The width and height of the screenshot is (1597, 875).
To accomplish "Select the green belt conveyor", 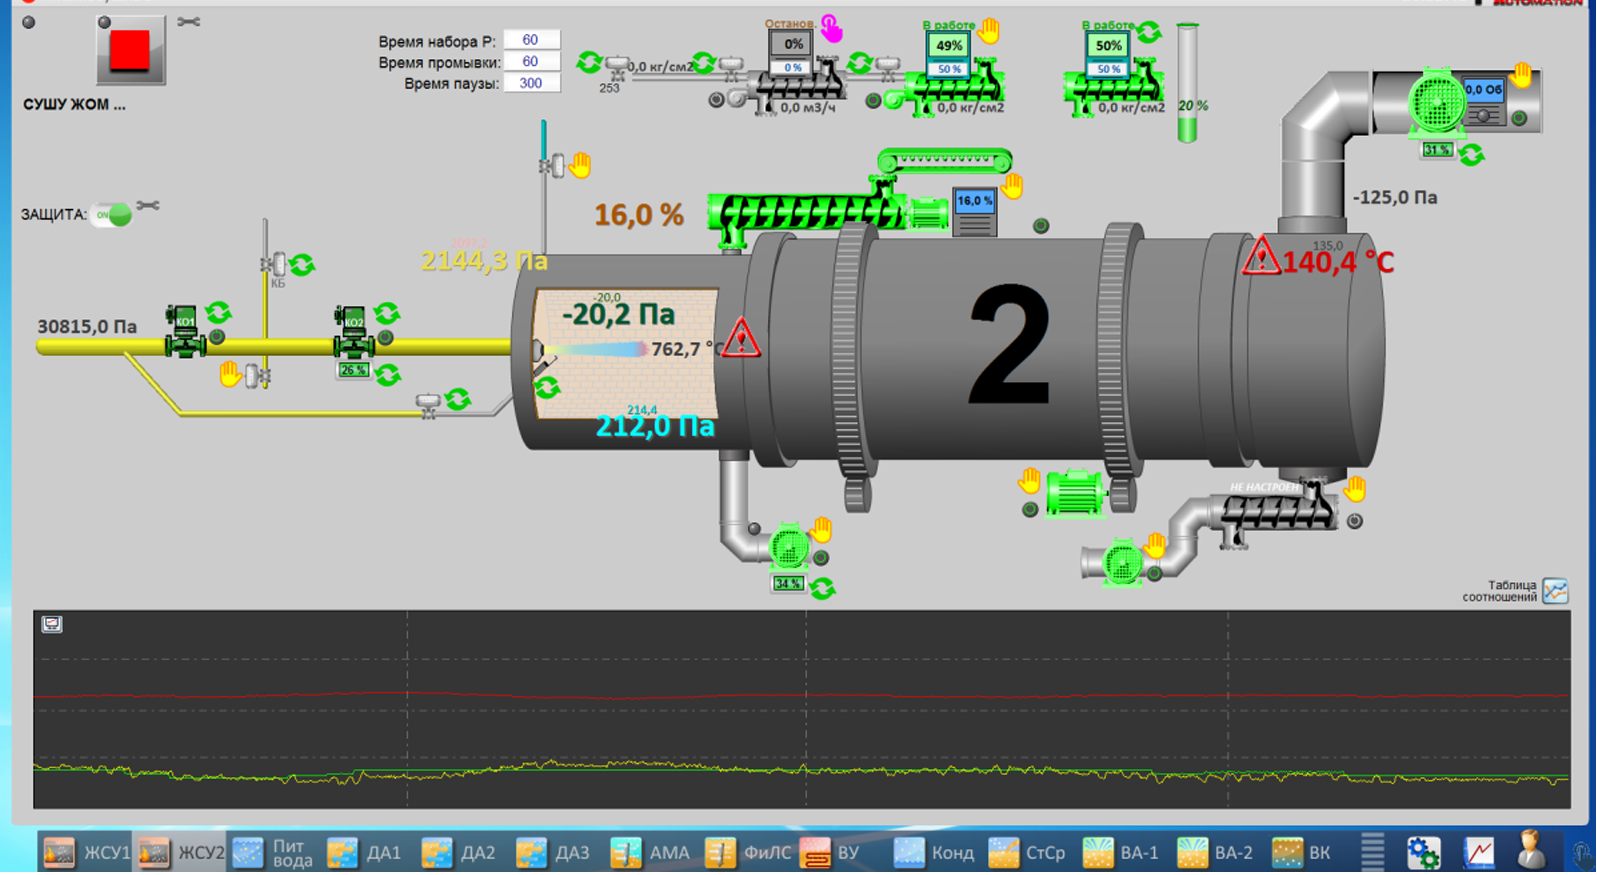I will [x=945, y=160].
